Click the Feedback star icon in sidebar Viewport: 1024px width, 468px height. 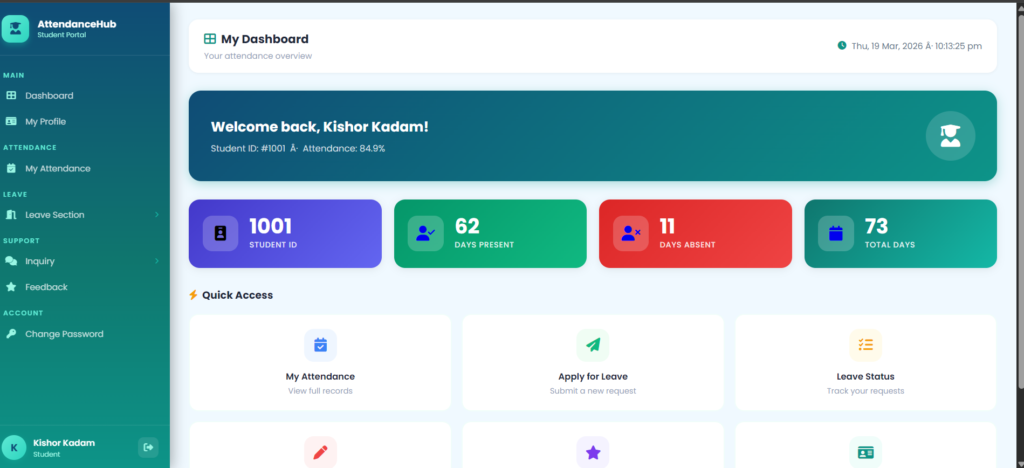[x=11, y=287]
